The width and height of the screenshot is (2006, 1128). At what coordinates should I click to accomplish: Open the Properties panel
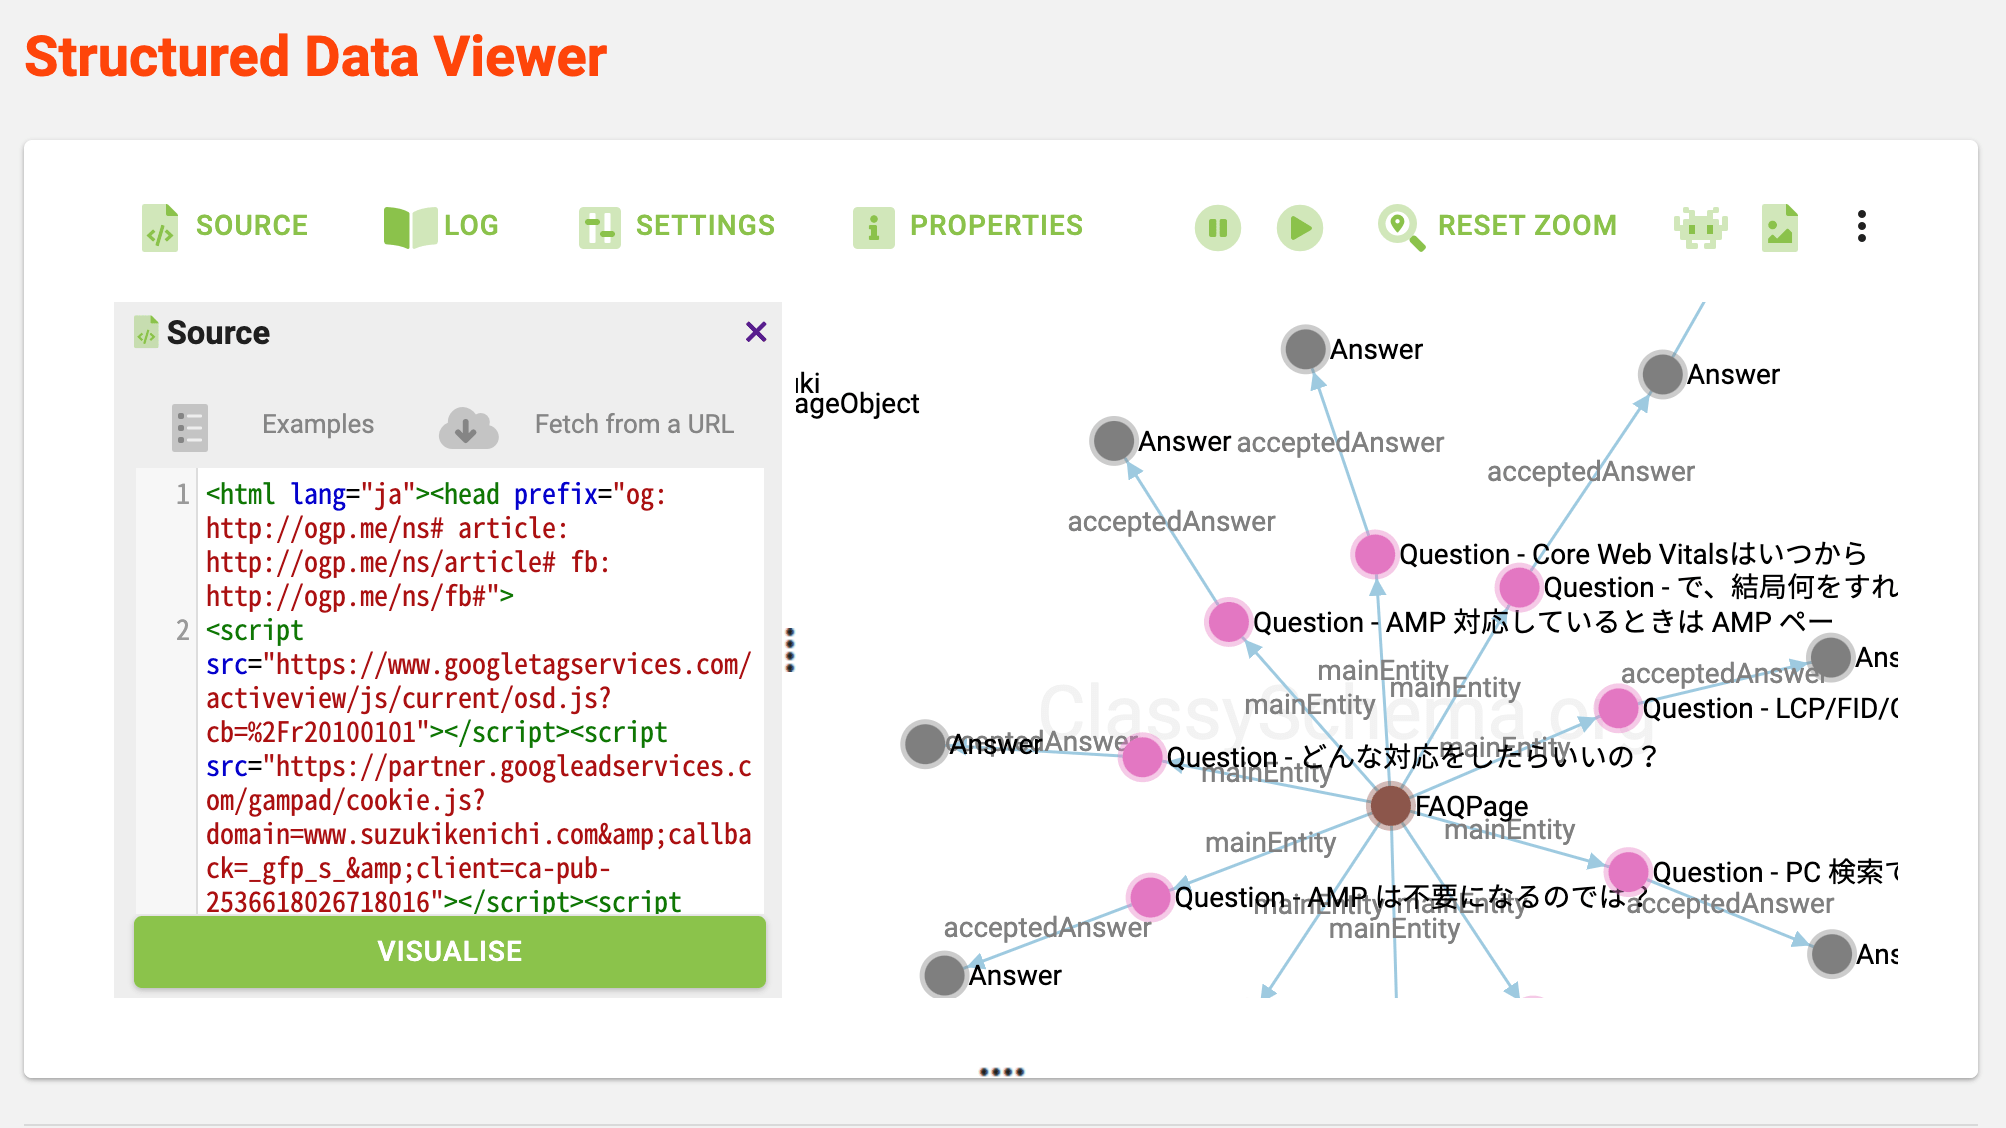[967, 227]
